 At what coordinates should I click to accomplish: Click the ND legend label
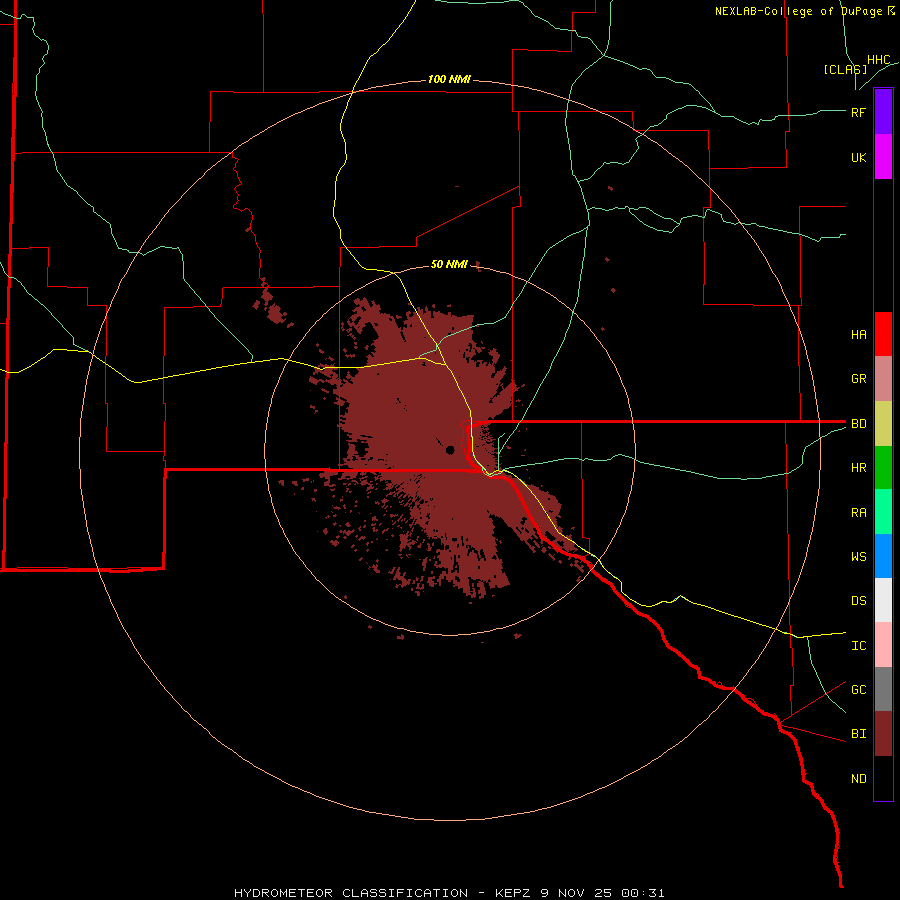[858, 779]
